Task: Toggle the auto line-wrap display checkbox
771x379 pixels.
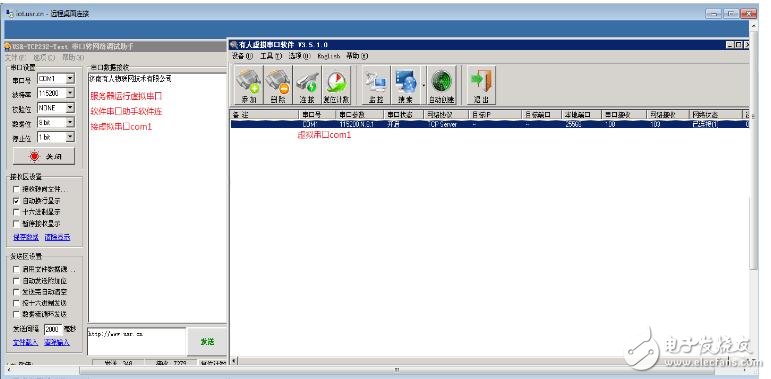Action: pyautogui.click(x=17, y=201)
